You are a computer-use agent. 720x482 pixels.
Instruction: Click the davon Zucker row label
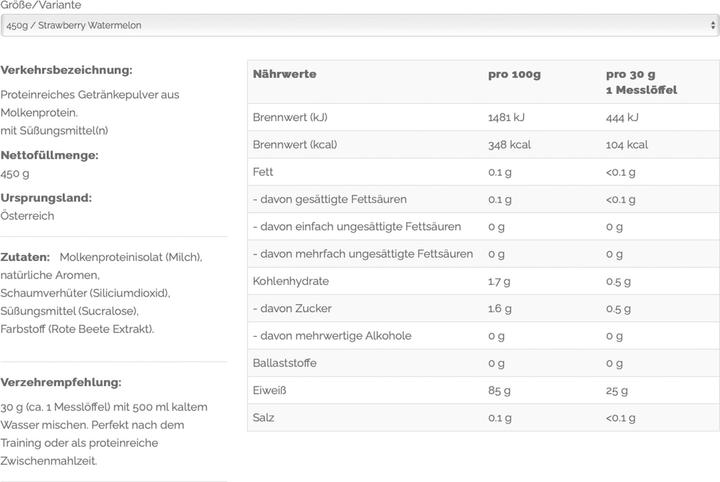point(289,308)
